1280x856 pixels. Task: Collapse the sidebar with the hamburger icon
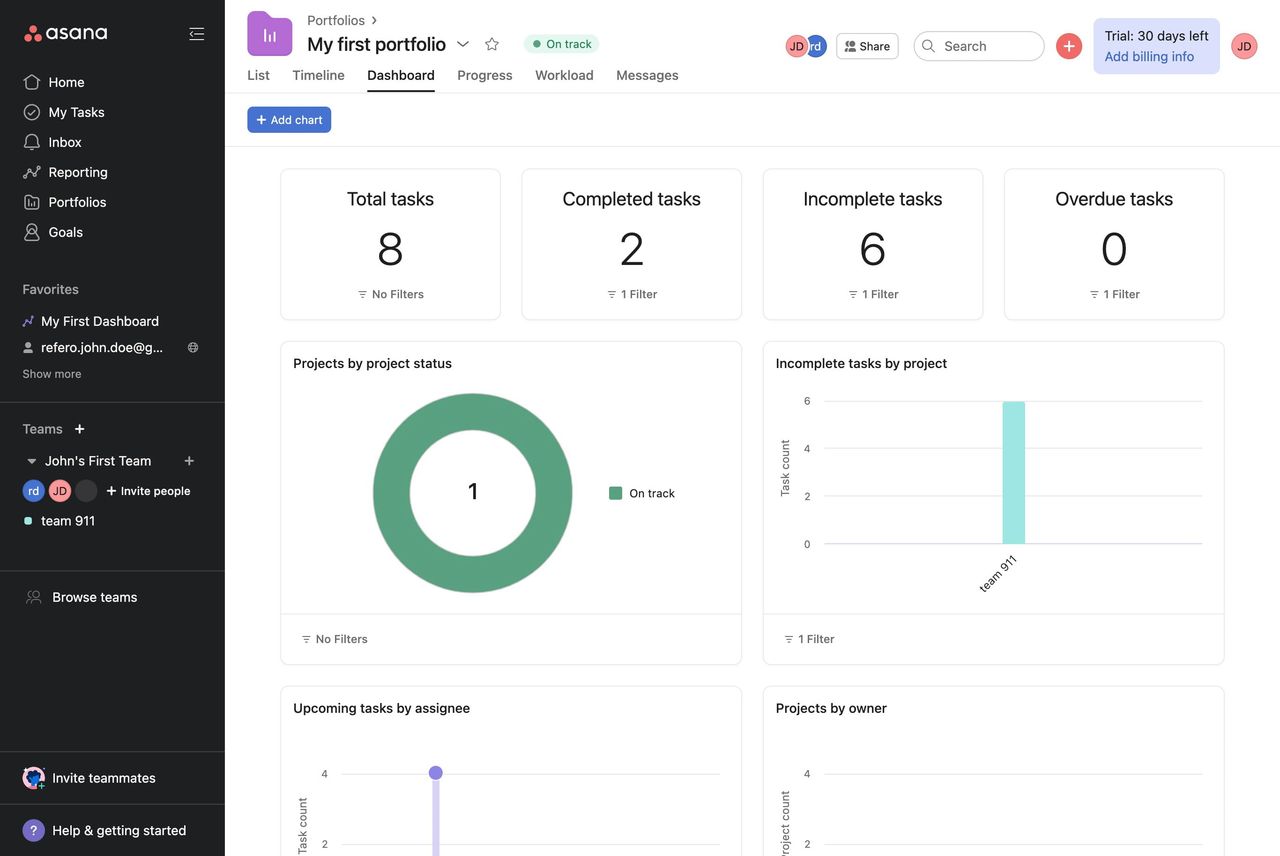pos(196,34)
